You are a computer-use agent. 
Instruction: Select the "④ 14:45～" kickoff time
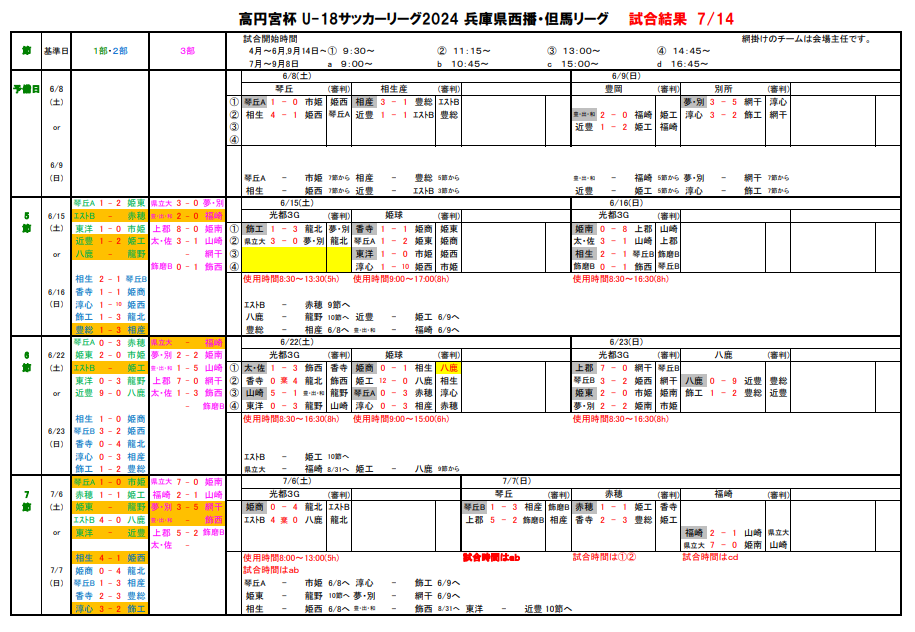tap(683, 51)
